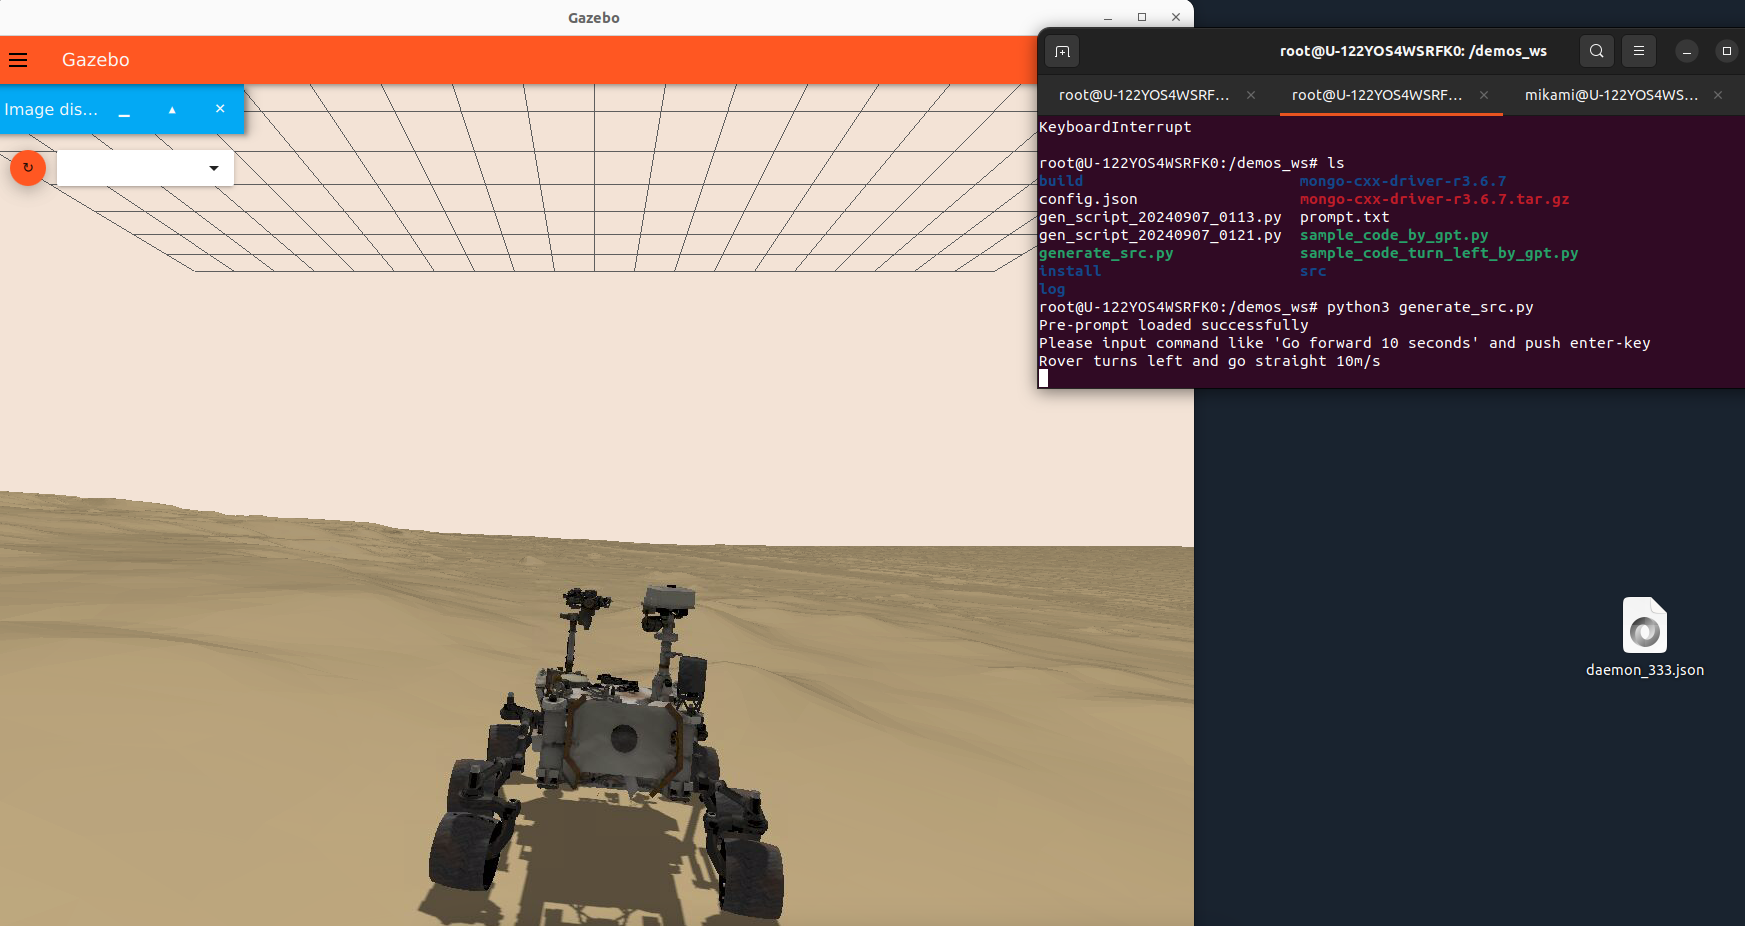Click 'Pre-prompt loaded successfully' terminal line
This screenshot has height=926, width=1745.
click(1174, 326)
